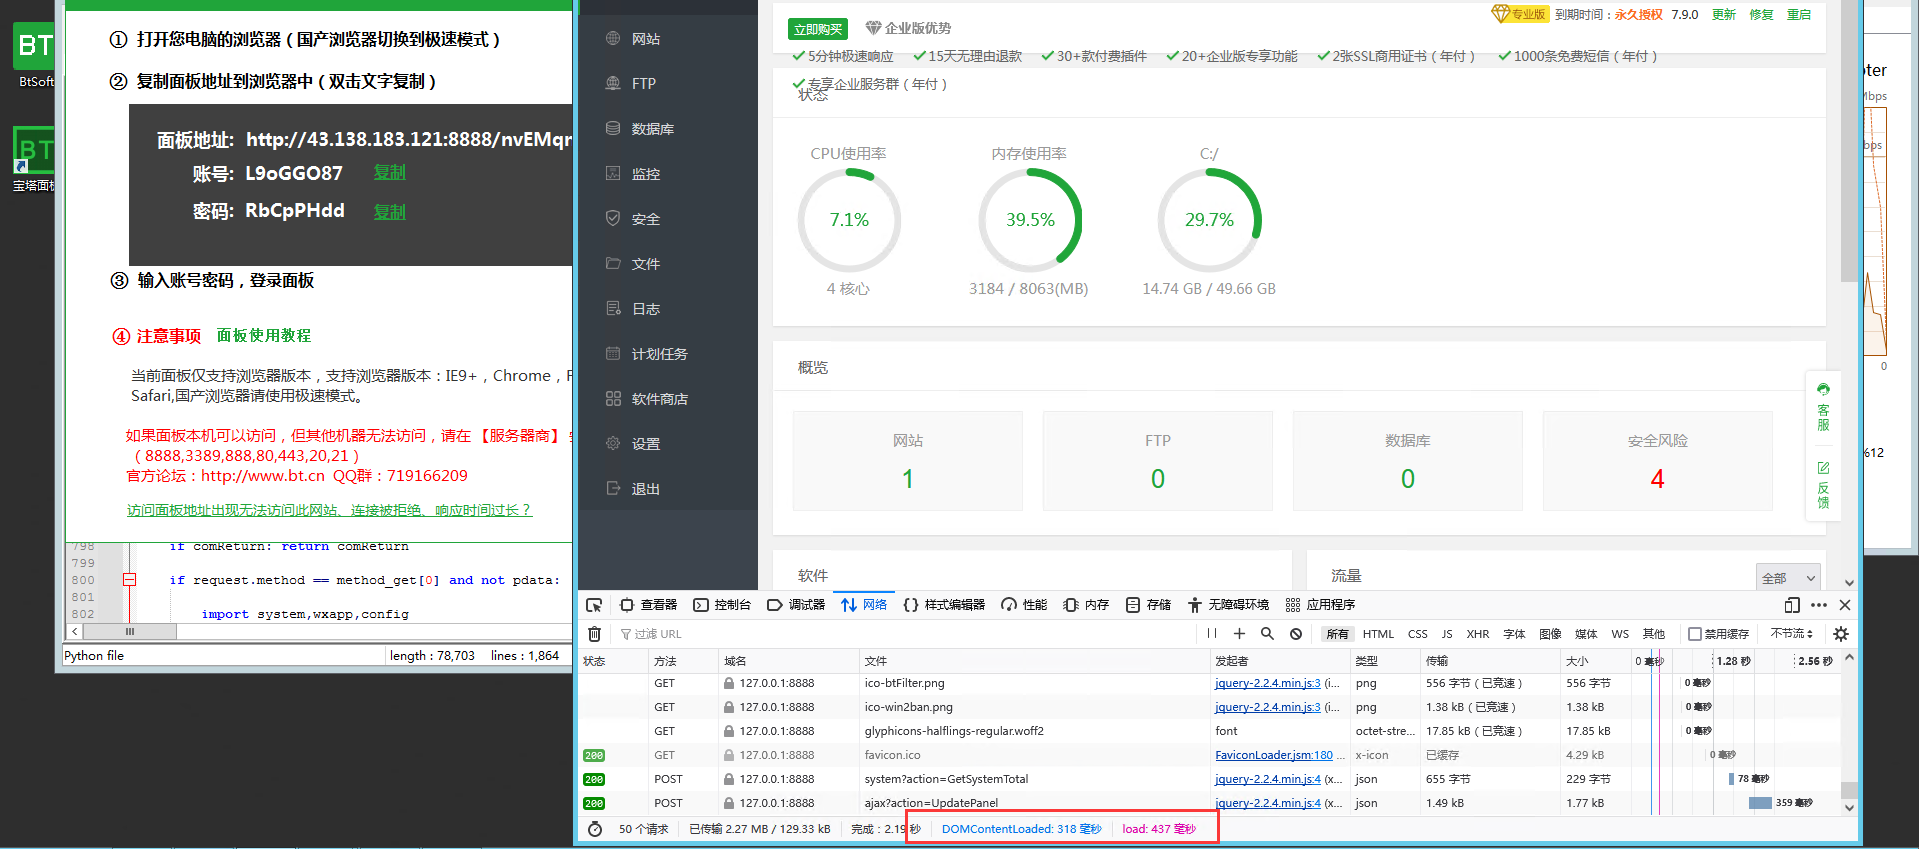Click the globe icon beside 网站
The image size is (1919, 849).
pyautogui.click(x=613, y=38)
